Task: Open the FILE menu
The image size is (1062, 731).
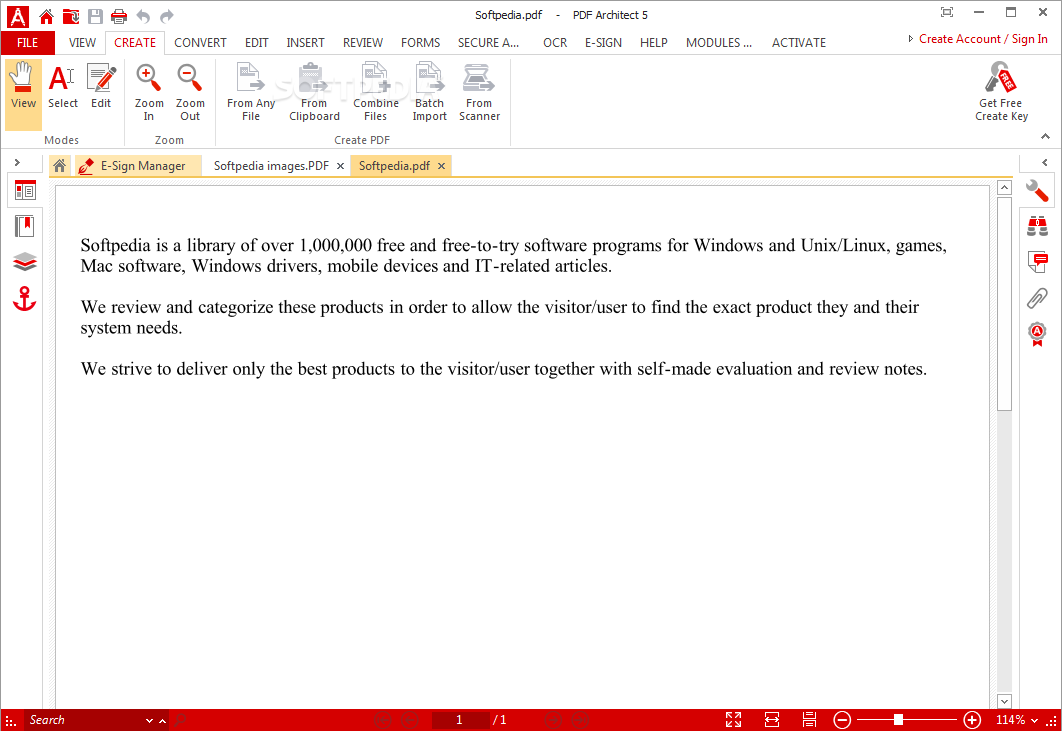Action: [27, 43]
